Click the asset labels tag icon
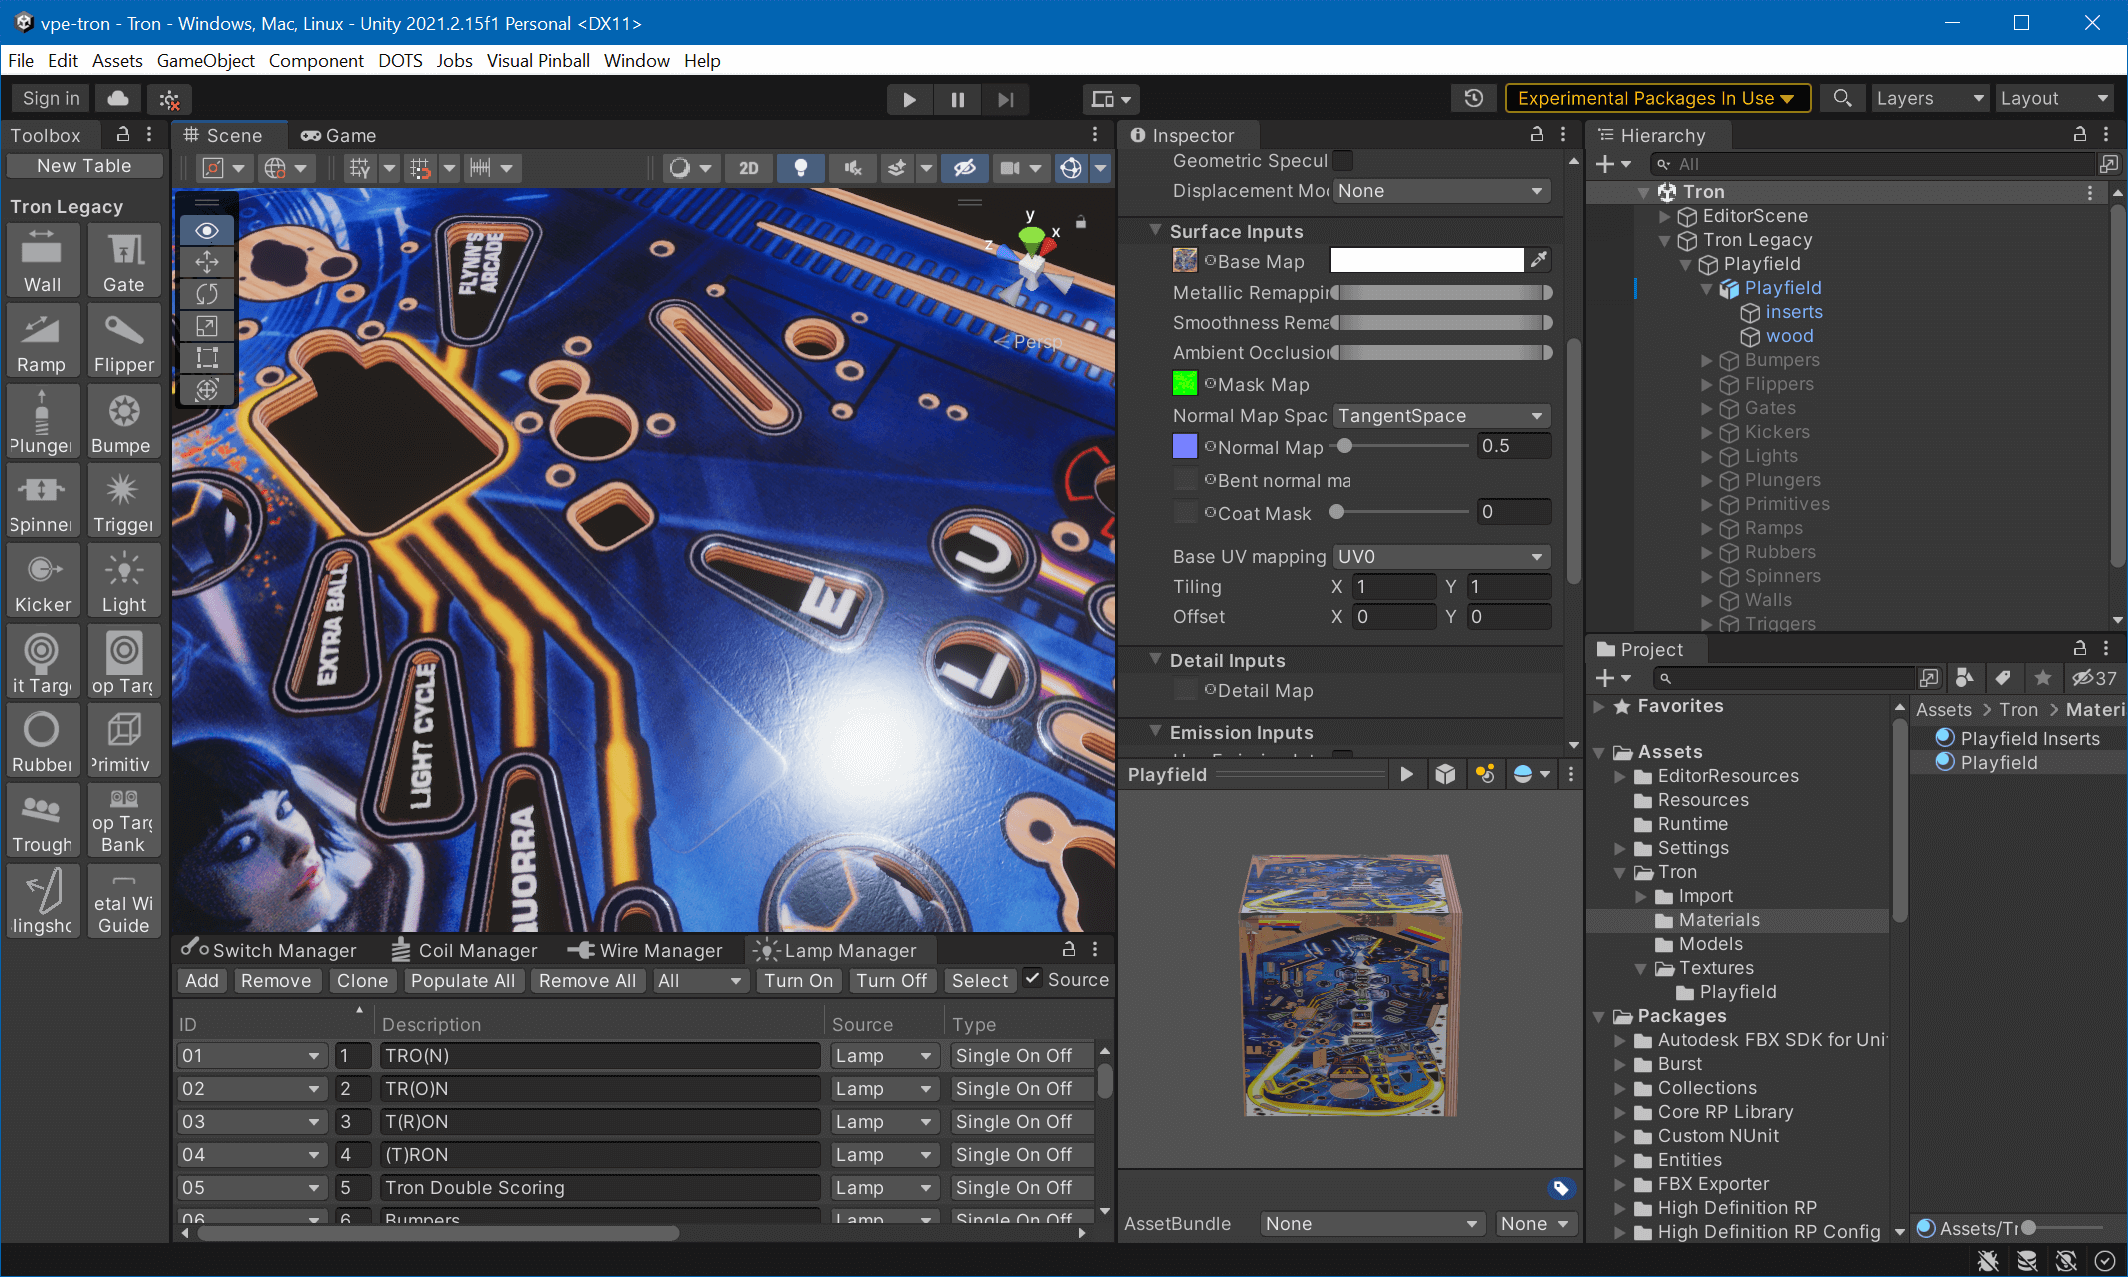The image size is (2128, 1277). (1561, 1188)
